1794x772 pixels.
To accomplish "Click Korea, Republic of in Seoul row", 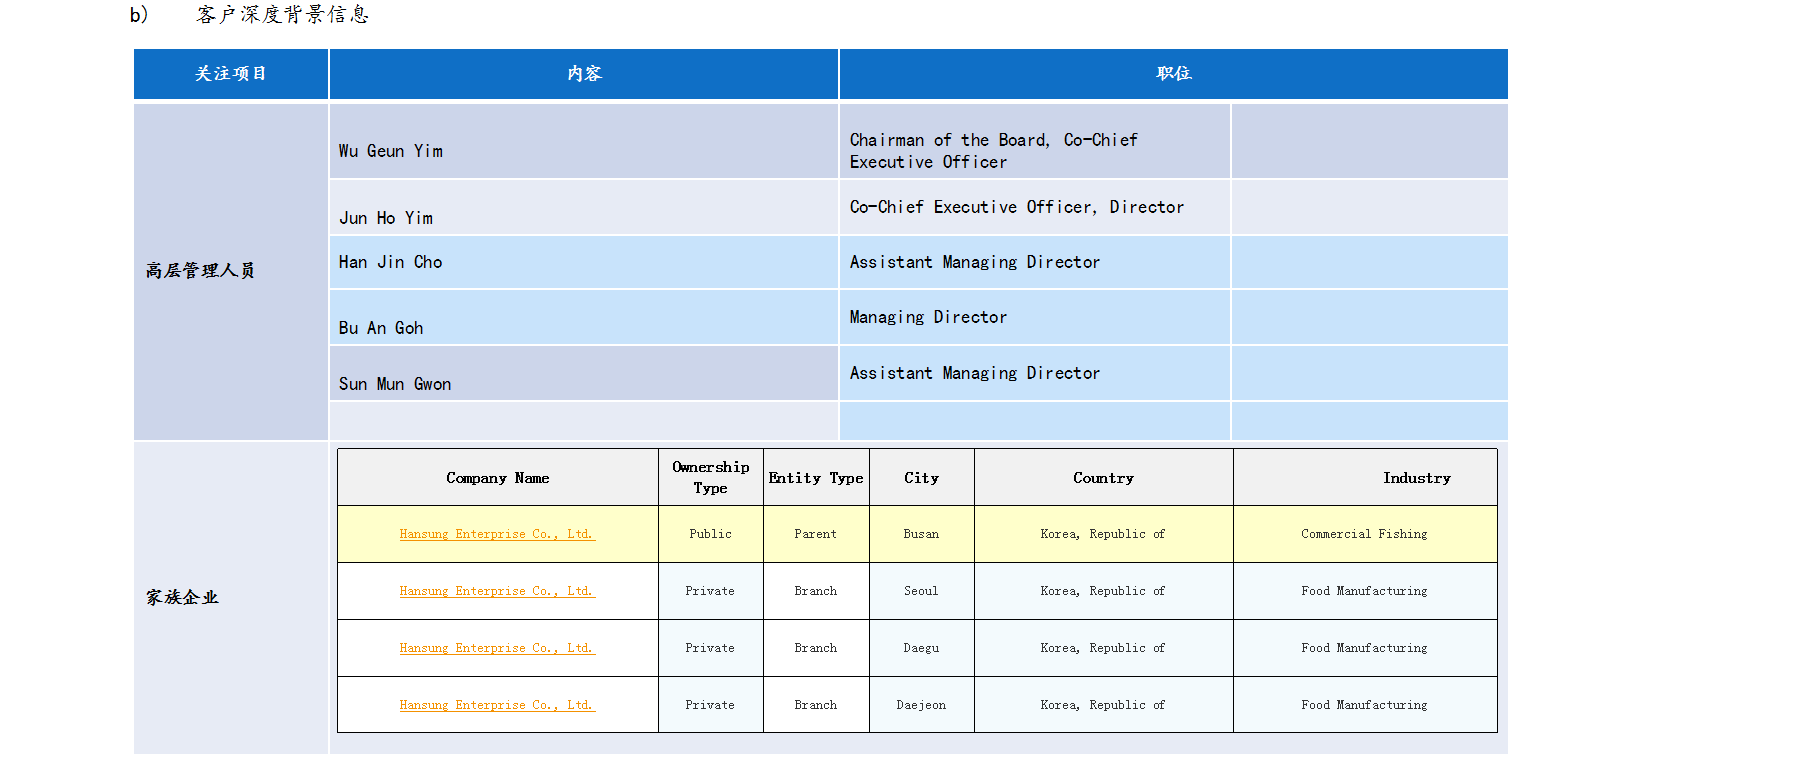I will 1103,591.
